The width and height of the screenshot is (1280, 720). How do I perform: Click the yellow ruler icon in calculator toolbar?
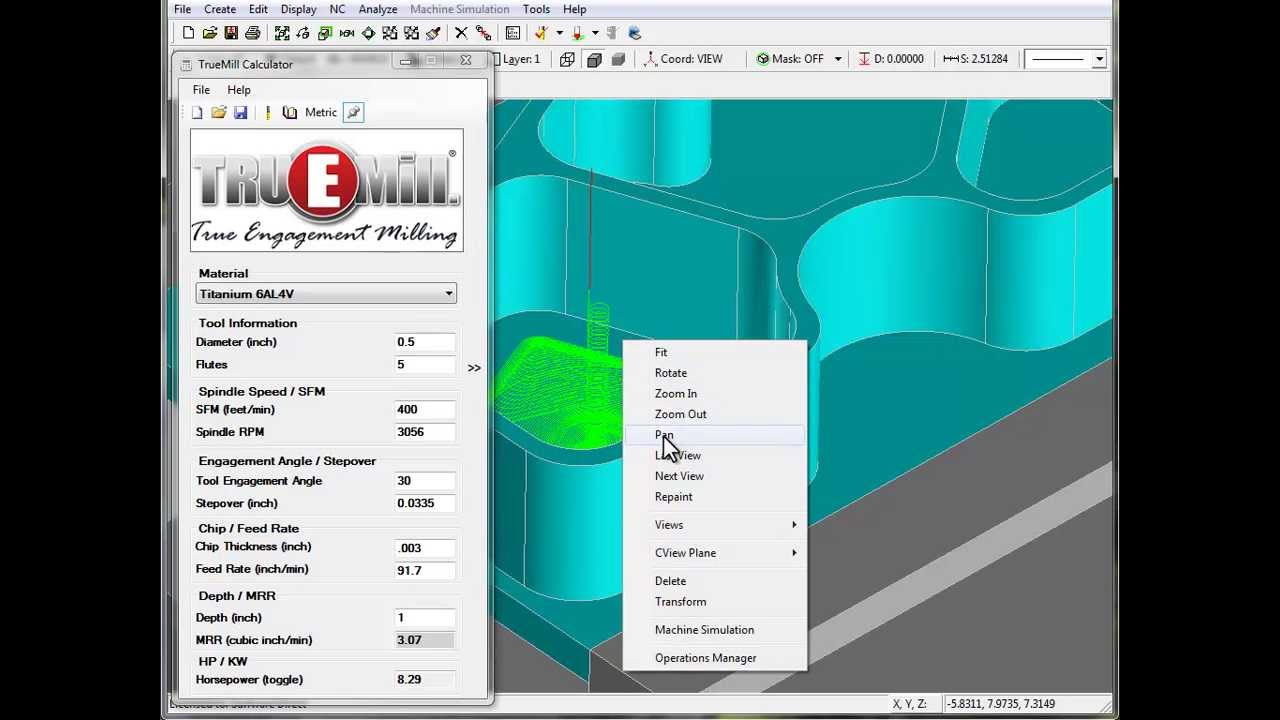(x=267, y=112)
